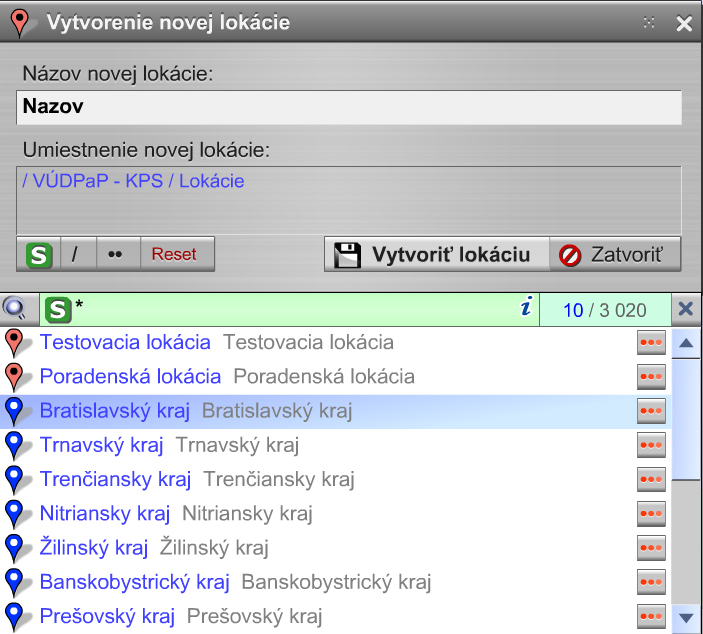This screenshot has height=634, width=703.
Task: Click the VÚDPaP - KPS / Lokácie path link
Action: pyautogui.click(x=134, y=181)
